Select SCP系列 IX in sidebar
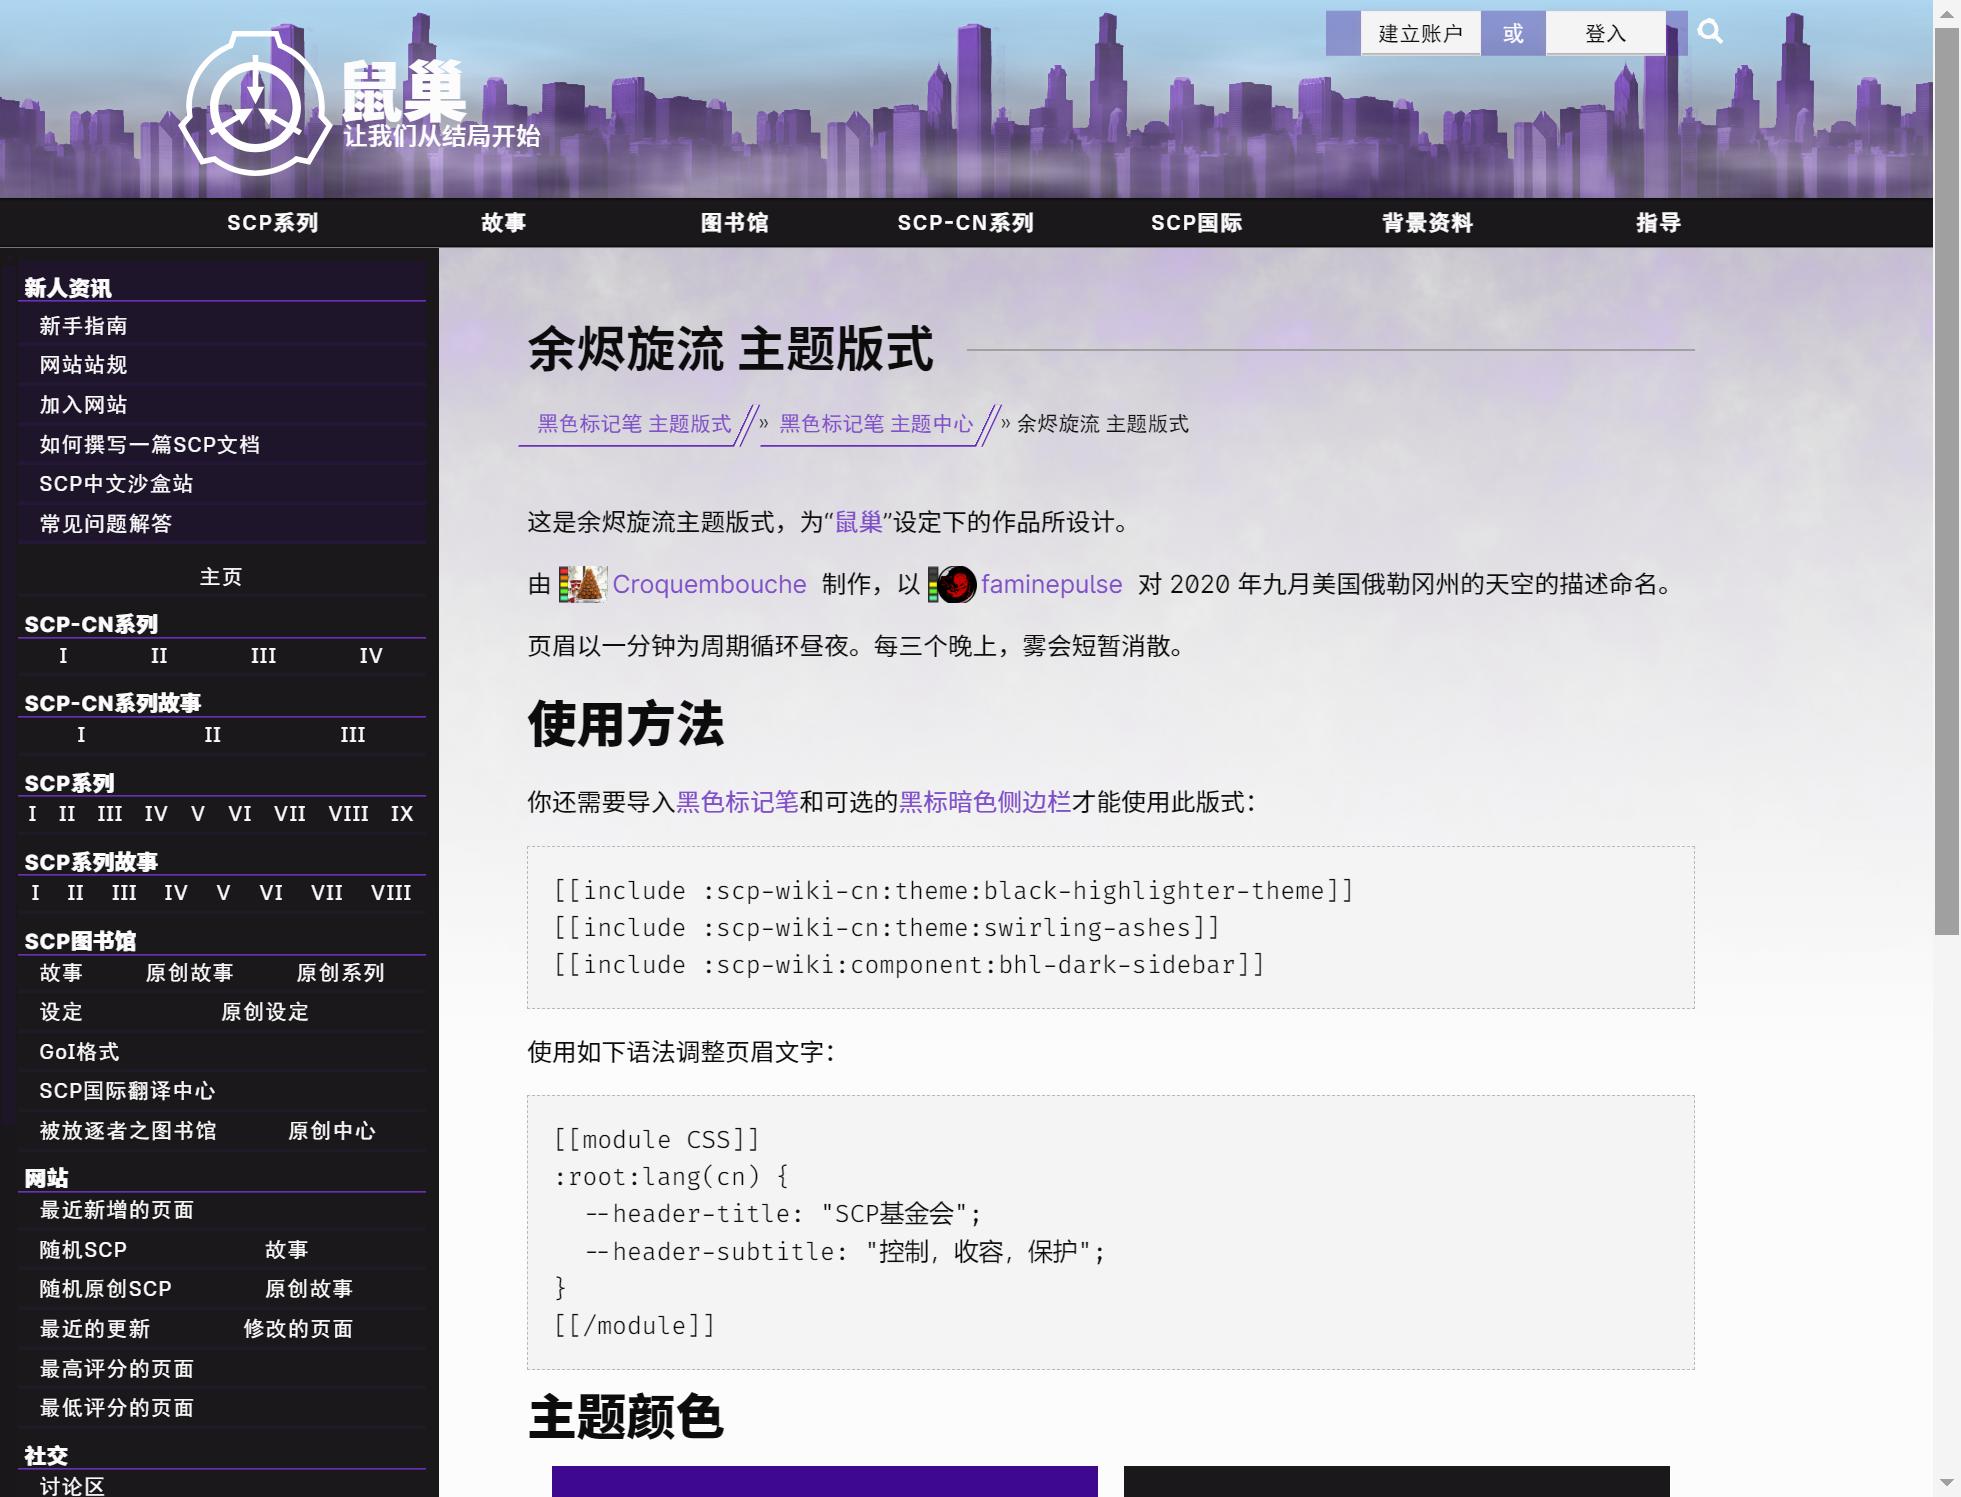Viewport: 1961px width, 1497px height. pyautogui.click(x=402, y=814)
